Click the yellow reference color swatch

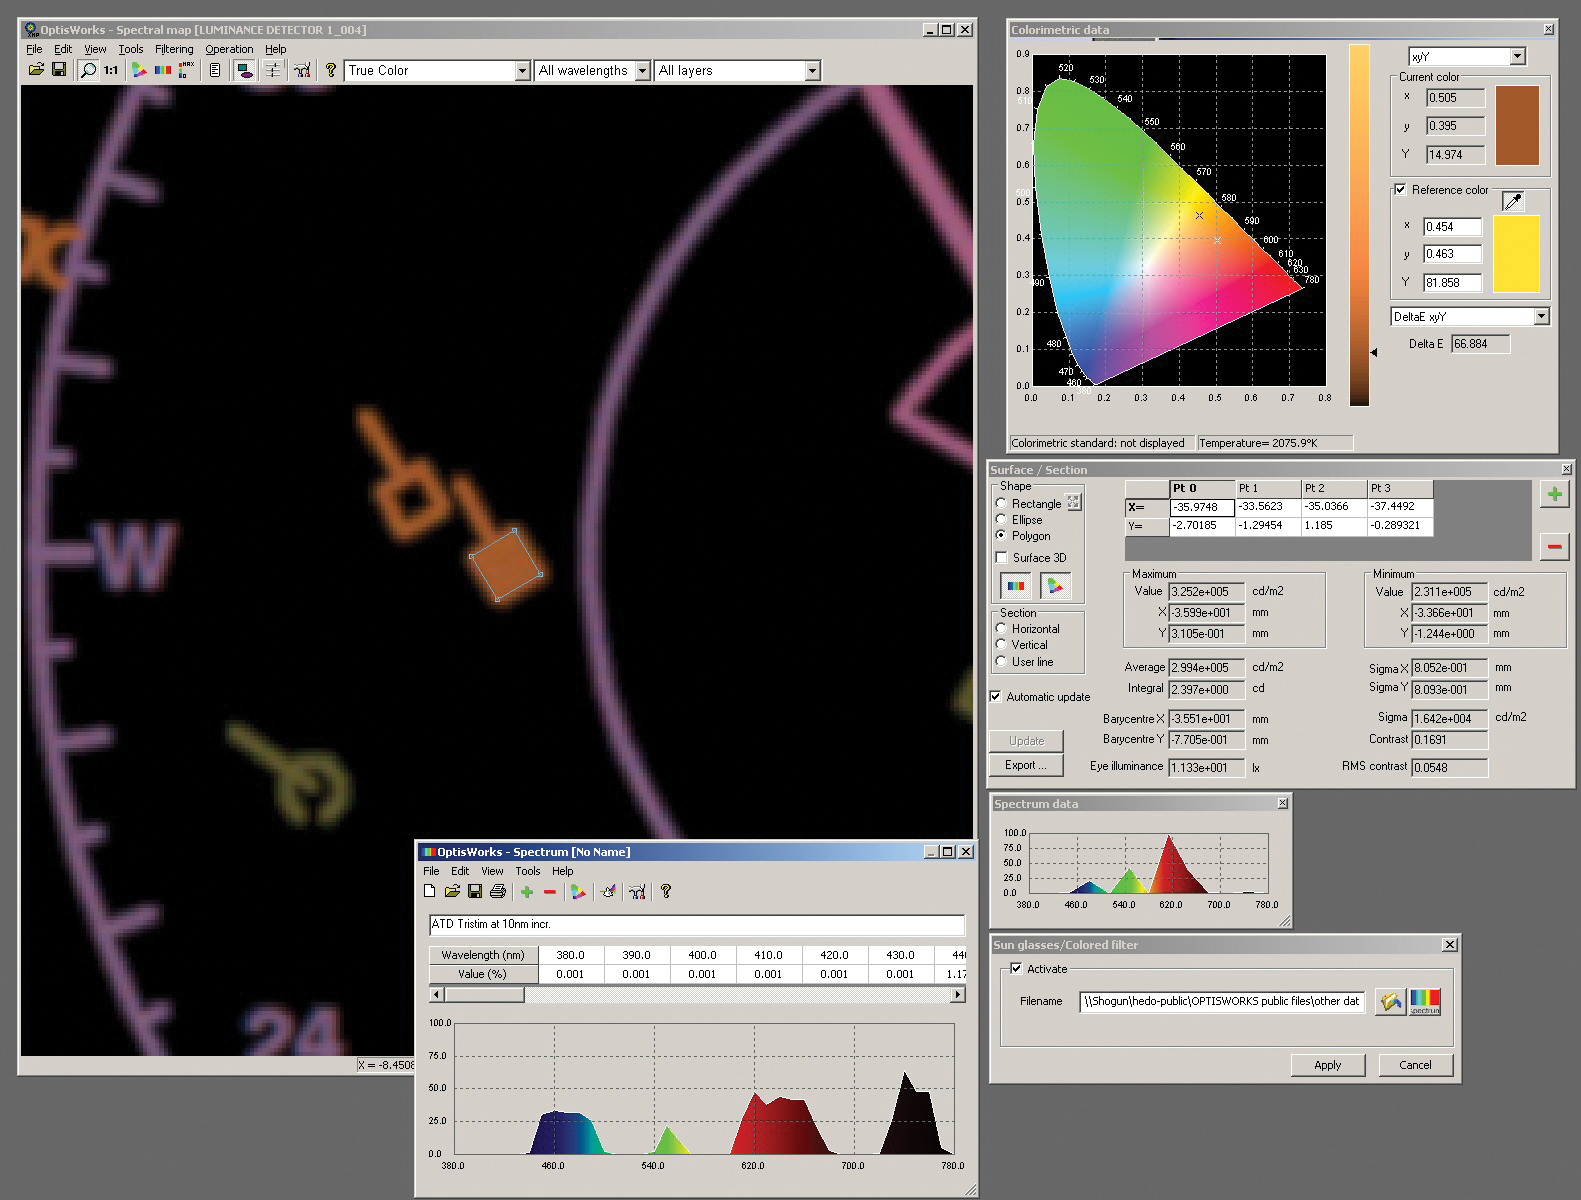coord(1516,254)
